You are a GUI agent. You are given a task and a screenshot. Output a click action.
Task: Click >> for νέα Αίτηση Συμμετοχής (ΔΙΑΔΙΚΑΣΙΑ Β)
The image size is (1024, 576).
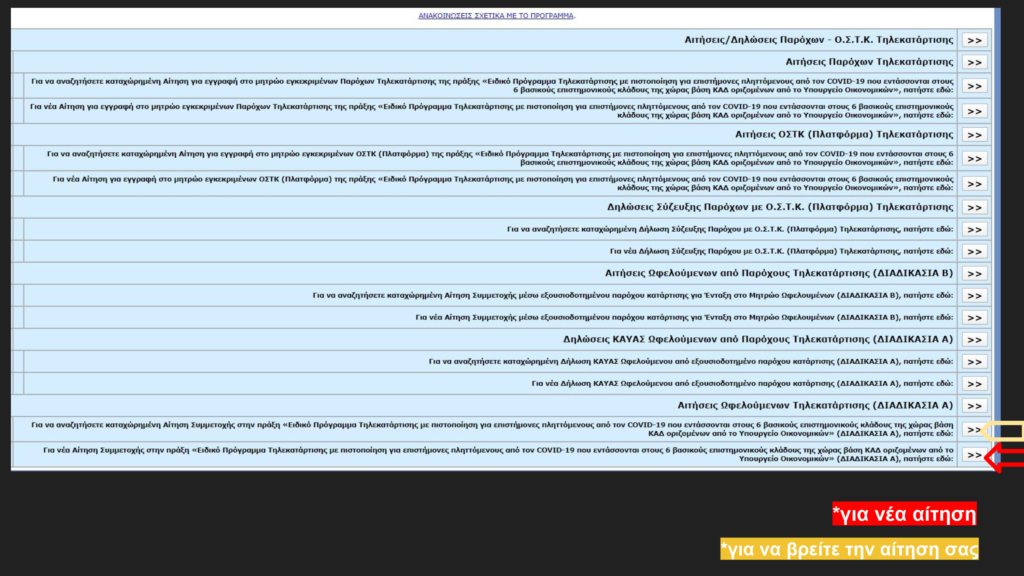[x=974, y=318]
